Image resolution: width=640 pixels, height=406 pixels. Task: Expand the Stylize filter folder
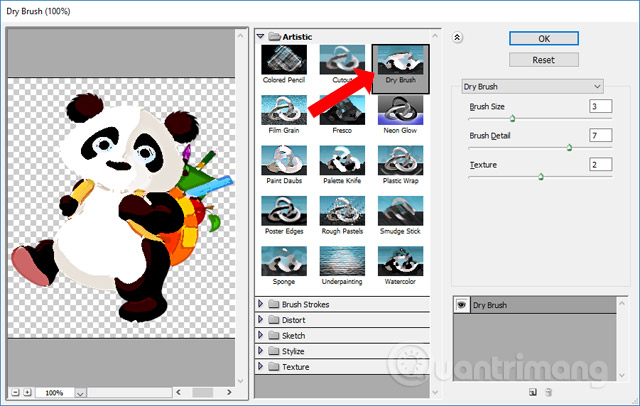coord(260,351)
